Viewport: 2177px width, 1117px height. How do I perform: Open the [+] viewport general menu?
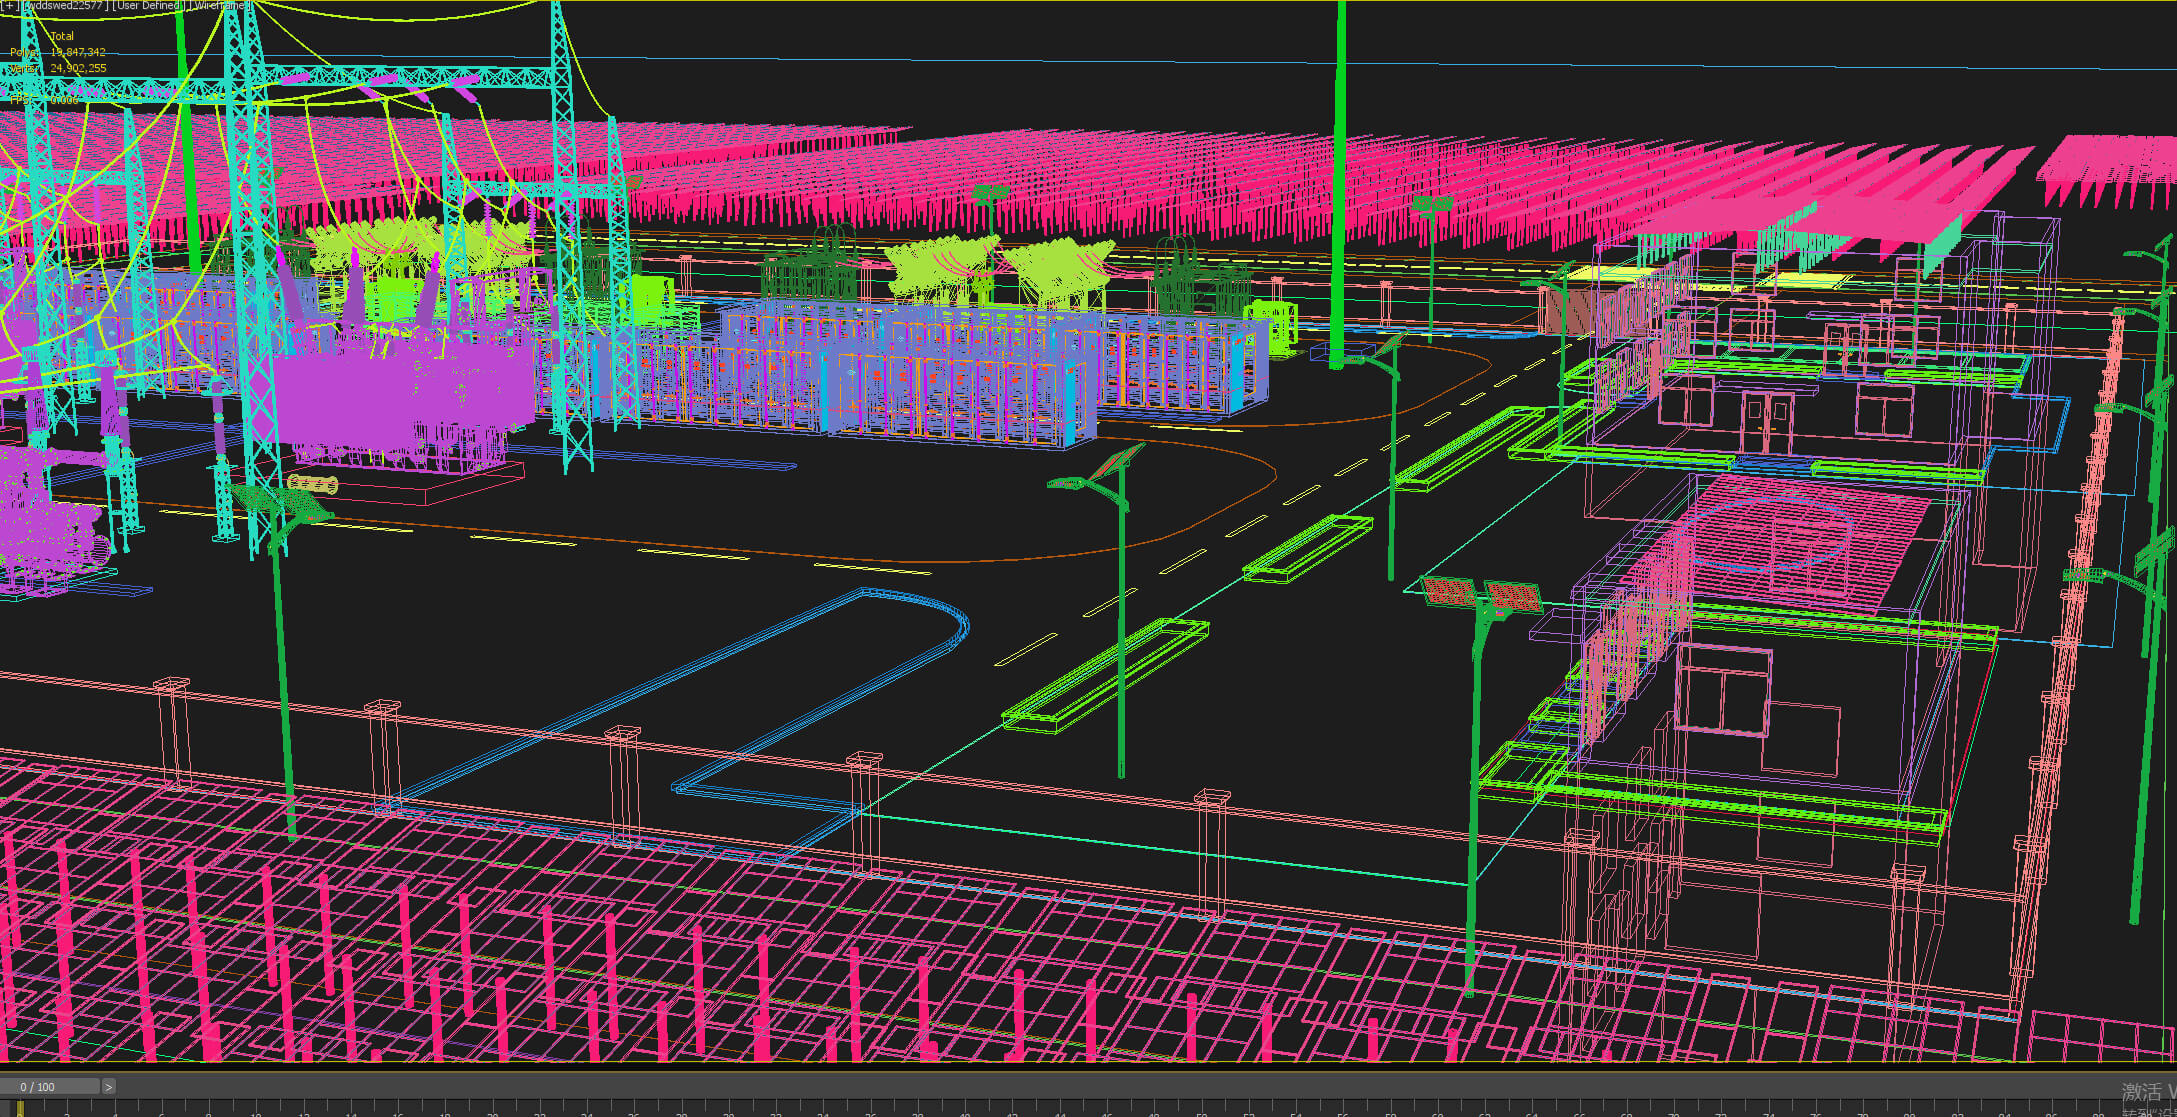[8, 6]
